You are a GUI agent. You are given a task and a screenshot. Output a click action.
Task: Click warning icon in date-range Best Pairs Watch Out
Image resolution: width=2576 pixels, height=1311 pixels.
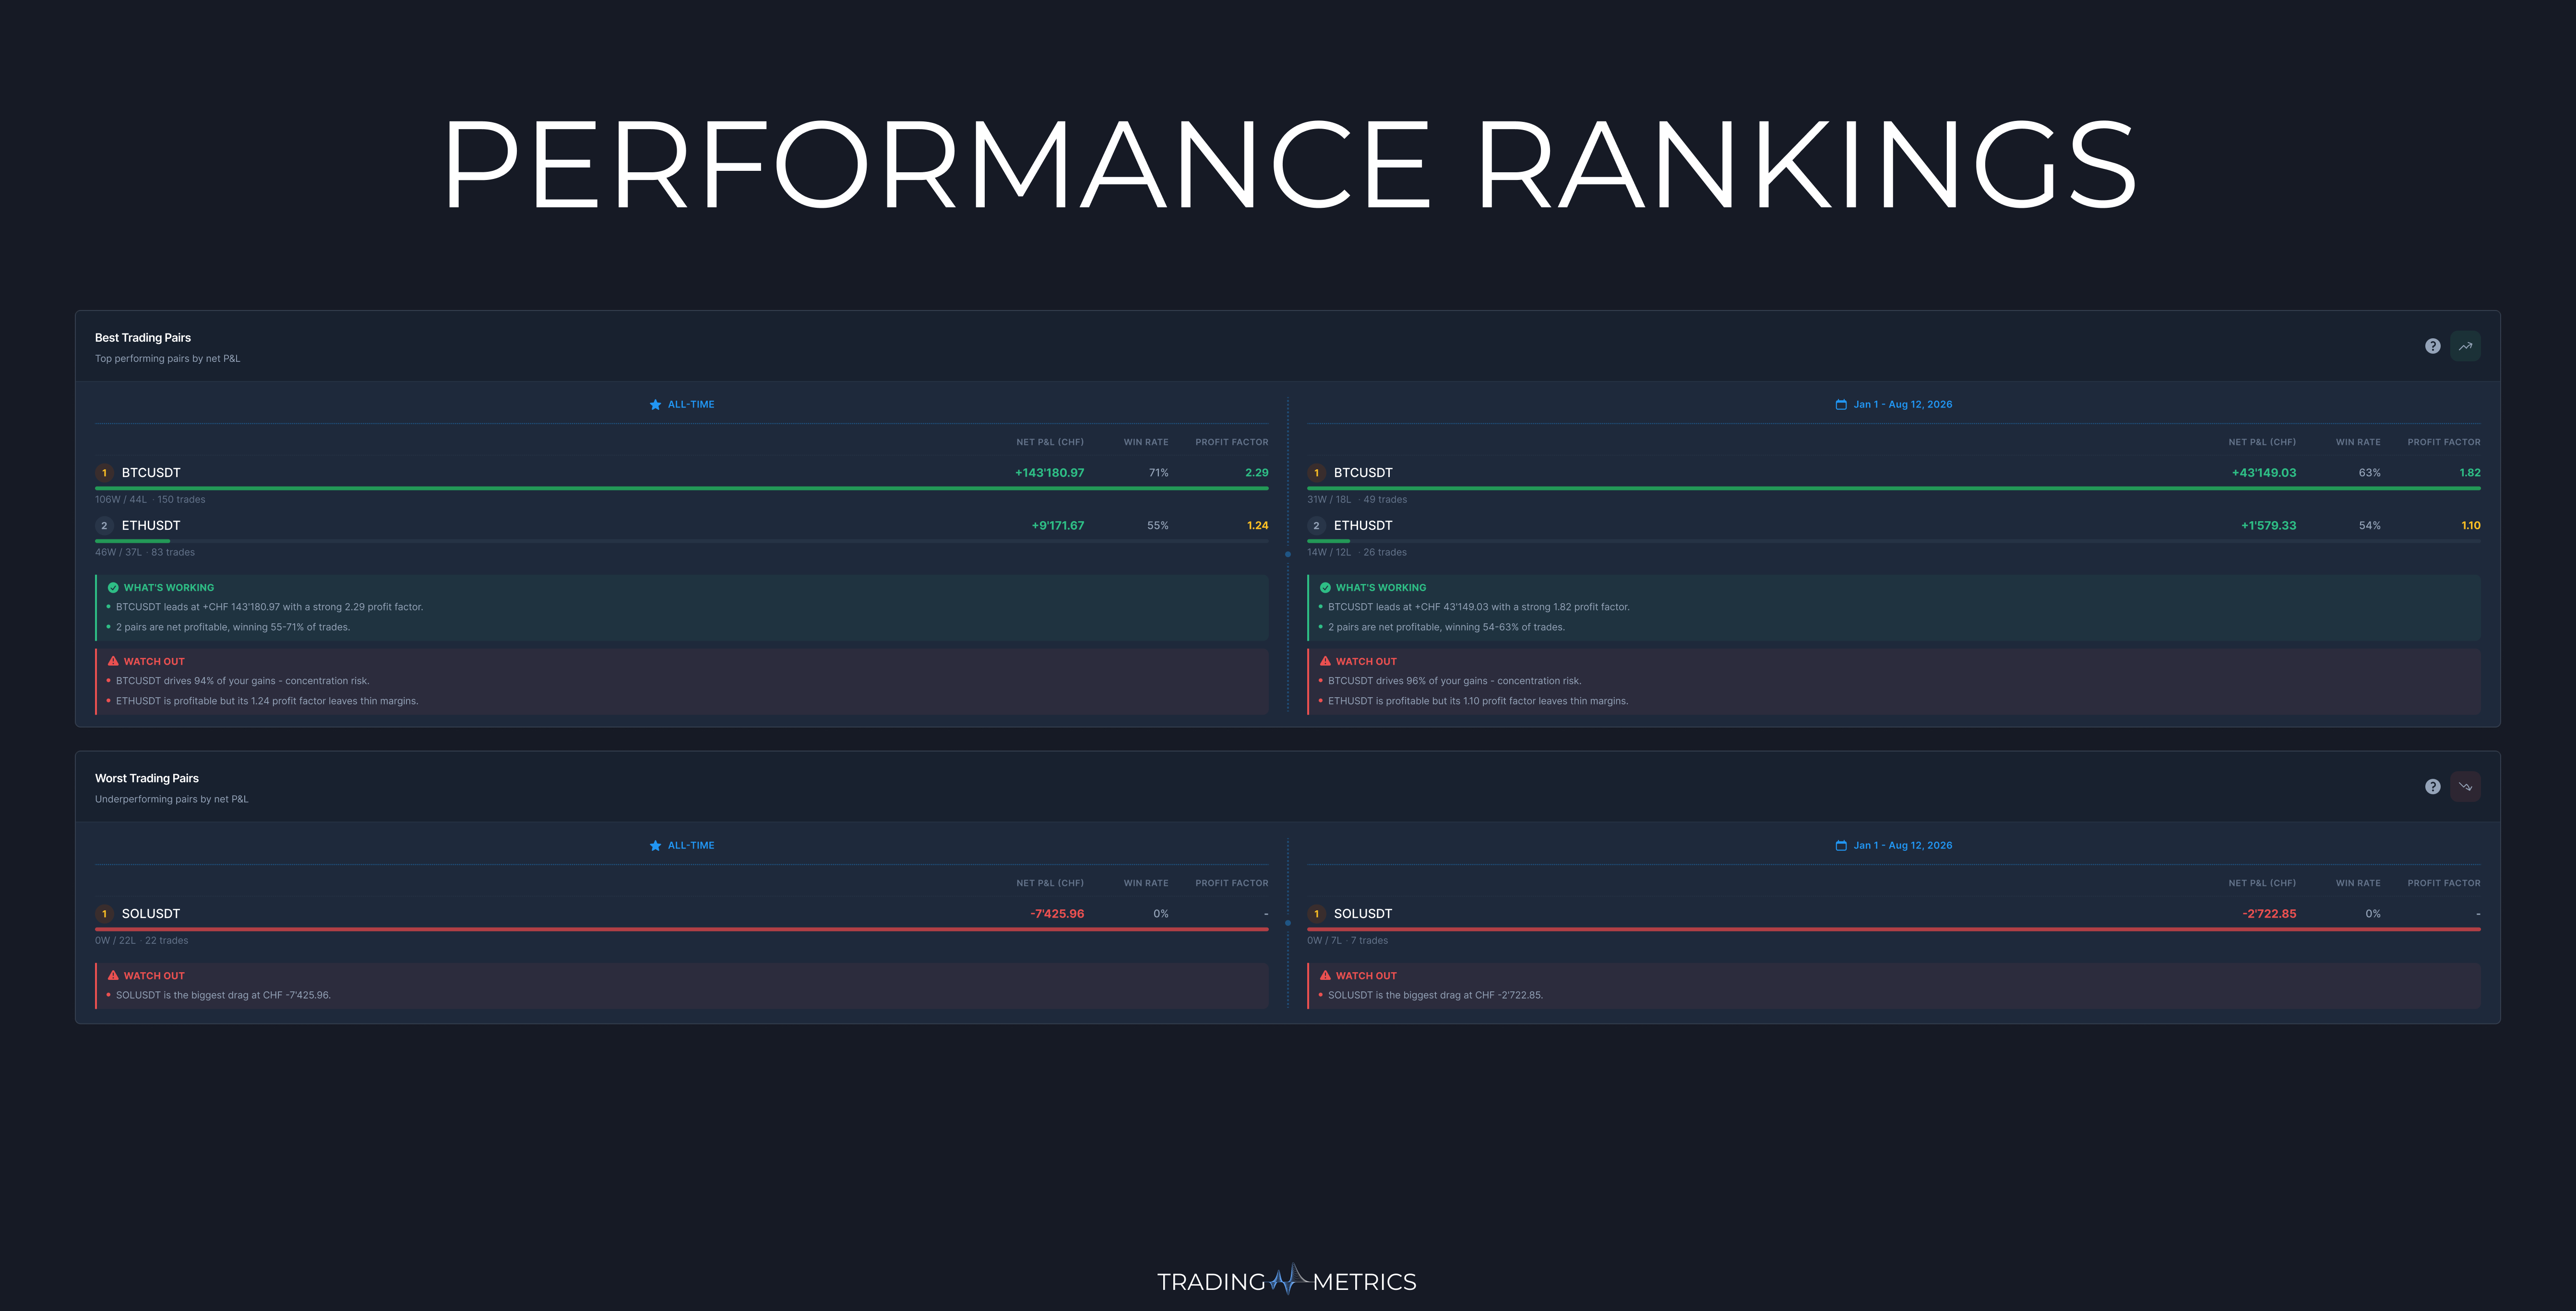coord(1325,661)
